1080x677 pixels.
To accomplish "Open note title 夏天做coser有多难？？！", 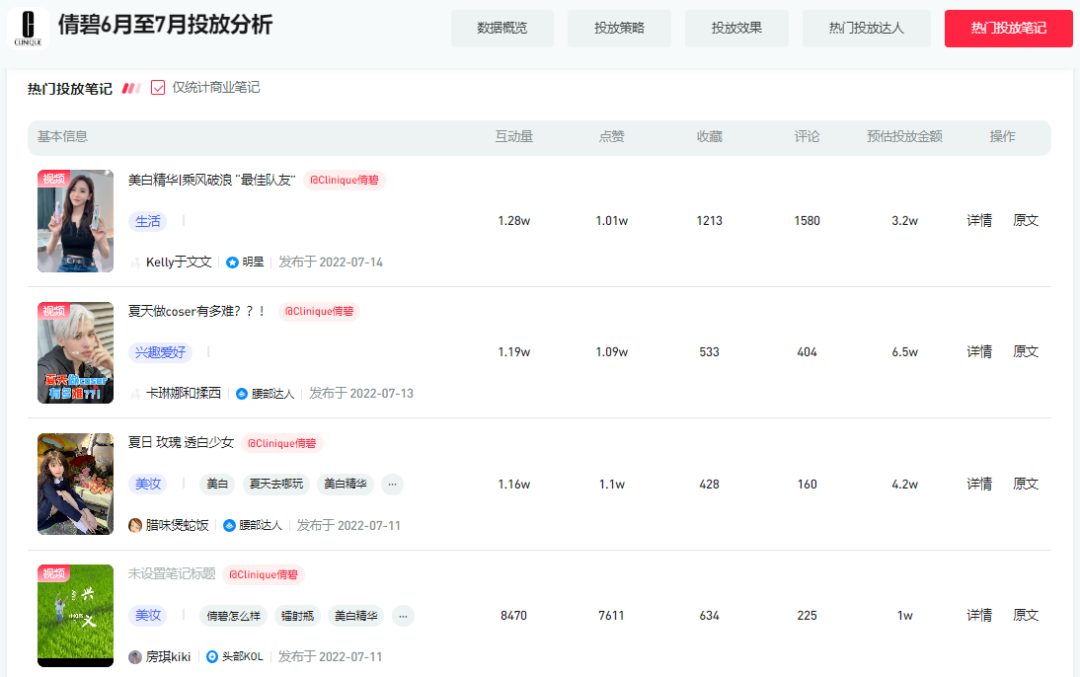I will (x=198, y=312).
